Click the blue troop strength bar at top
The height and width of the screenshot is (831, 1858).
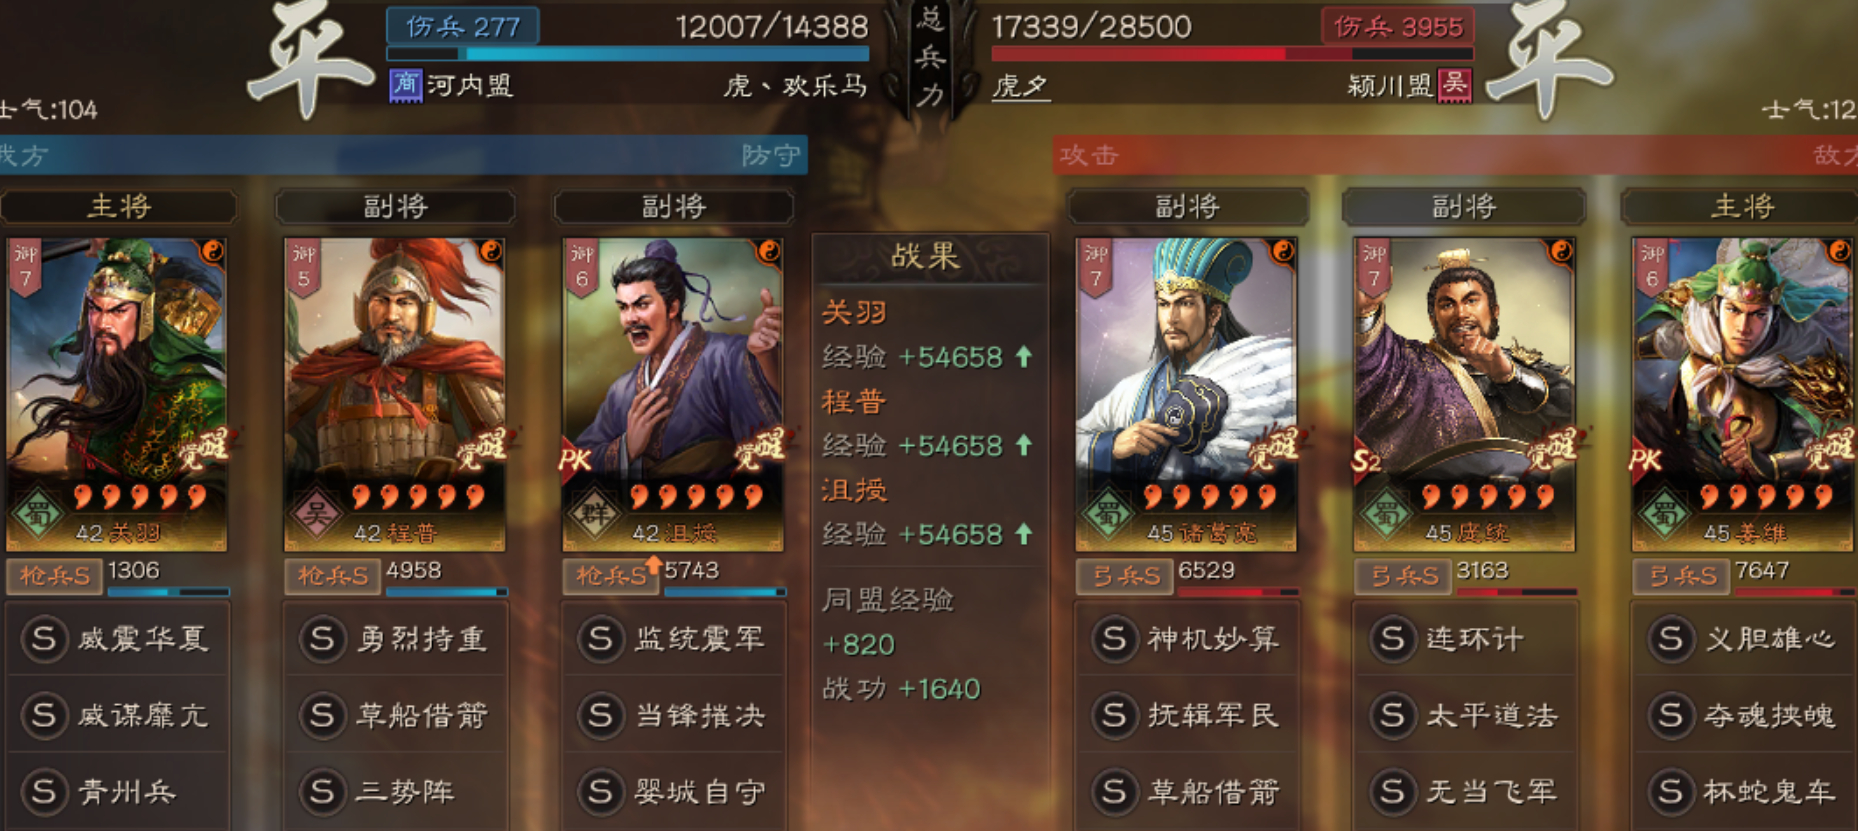628,54
